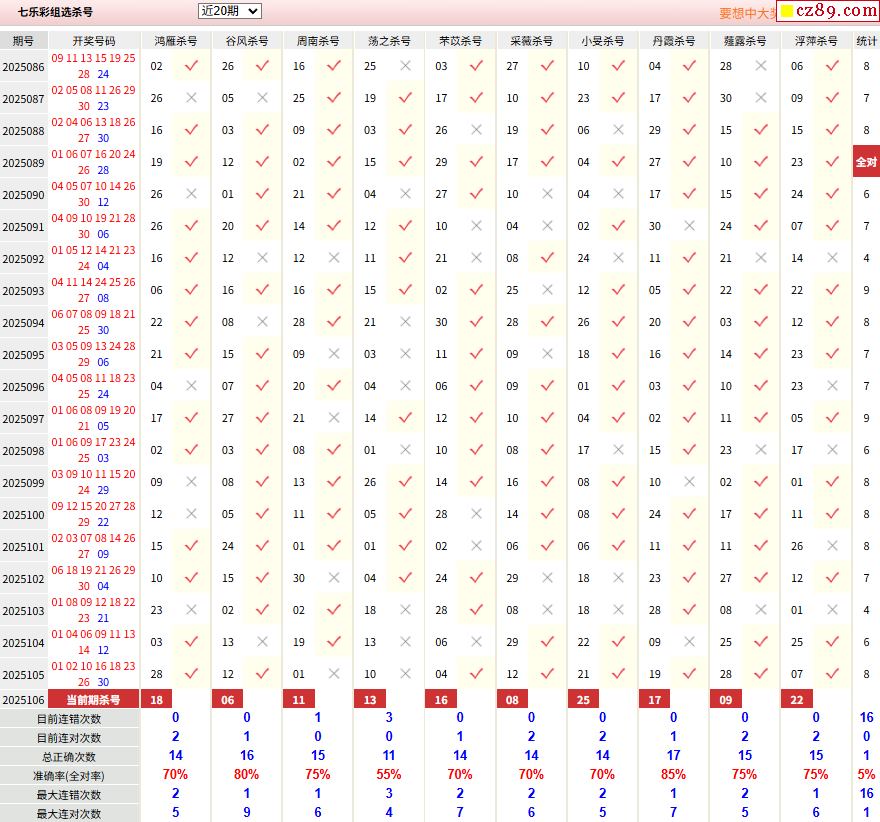
Task: Select the 采薇杀号 column header
Action: 531,41
